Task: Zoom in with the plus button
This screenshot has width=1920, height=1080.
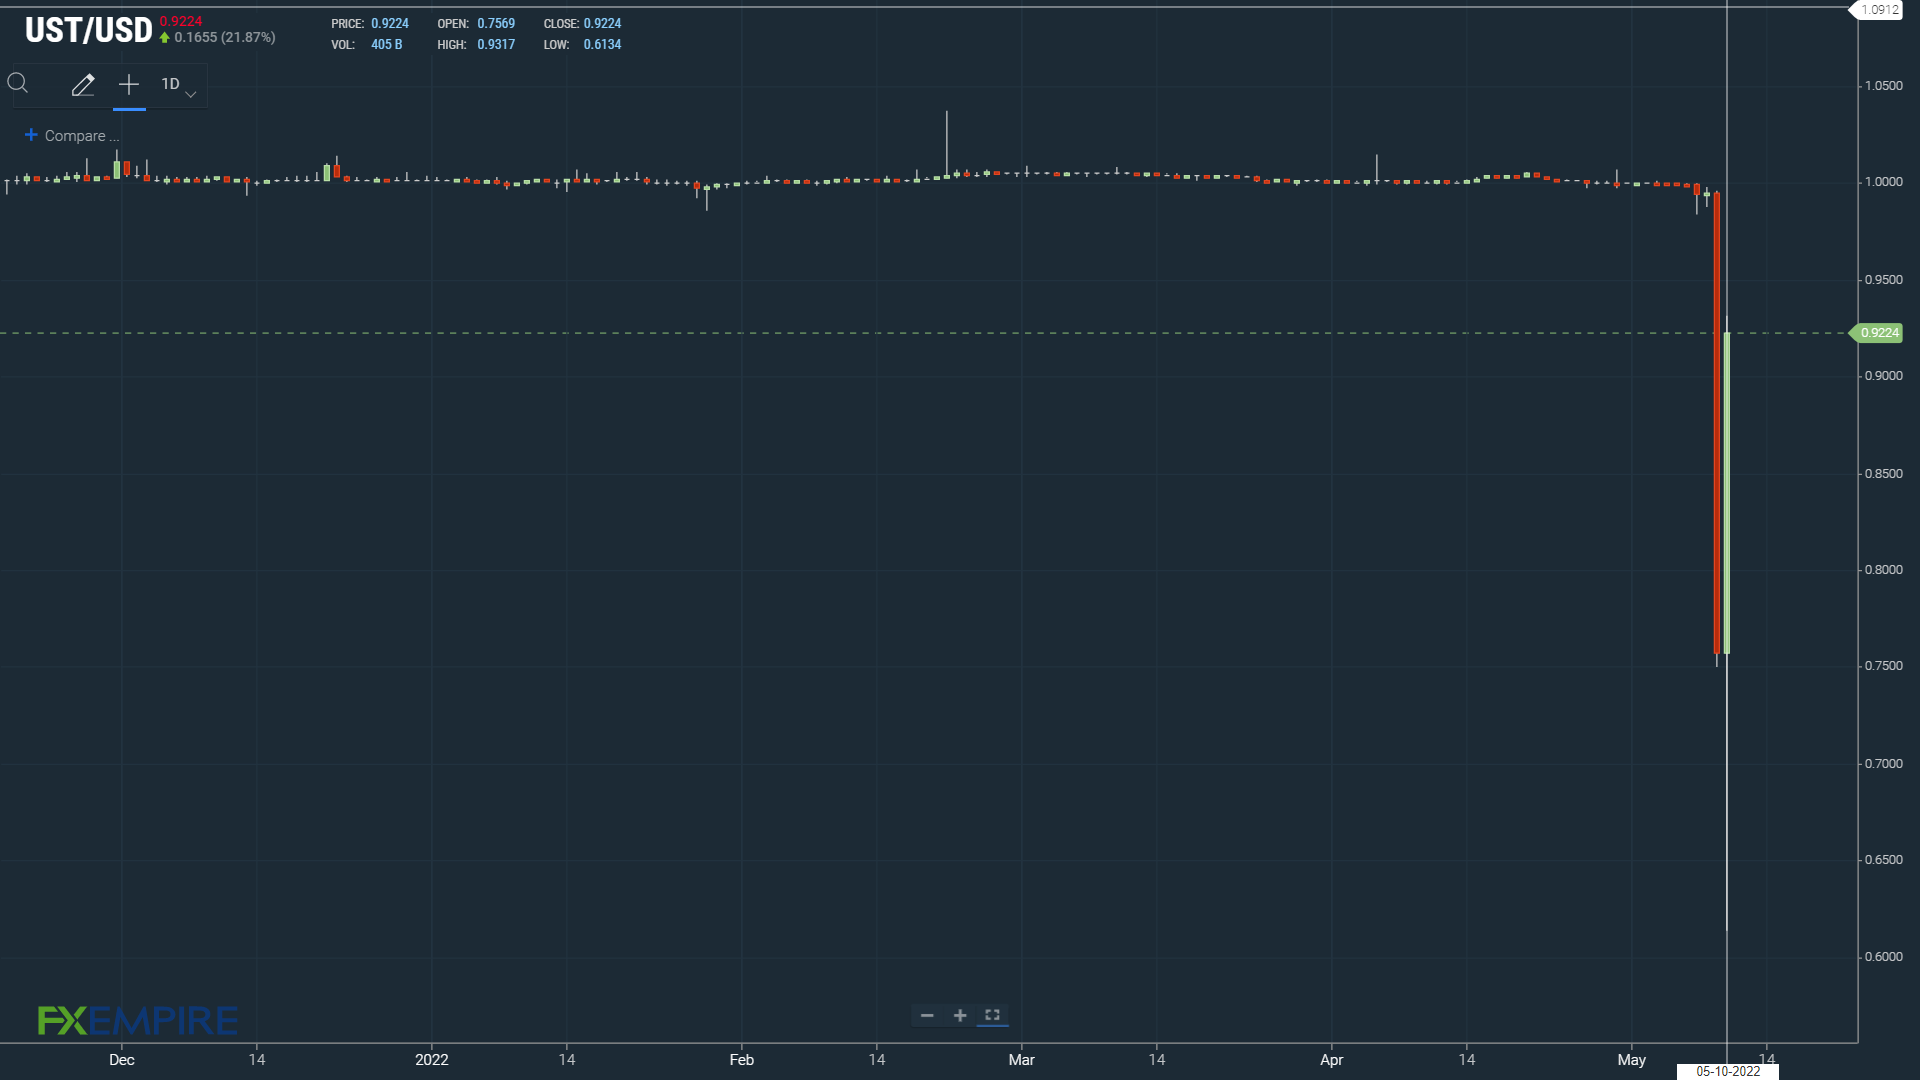Action: 960,1015
